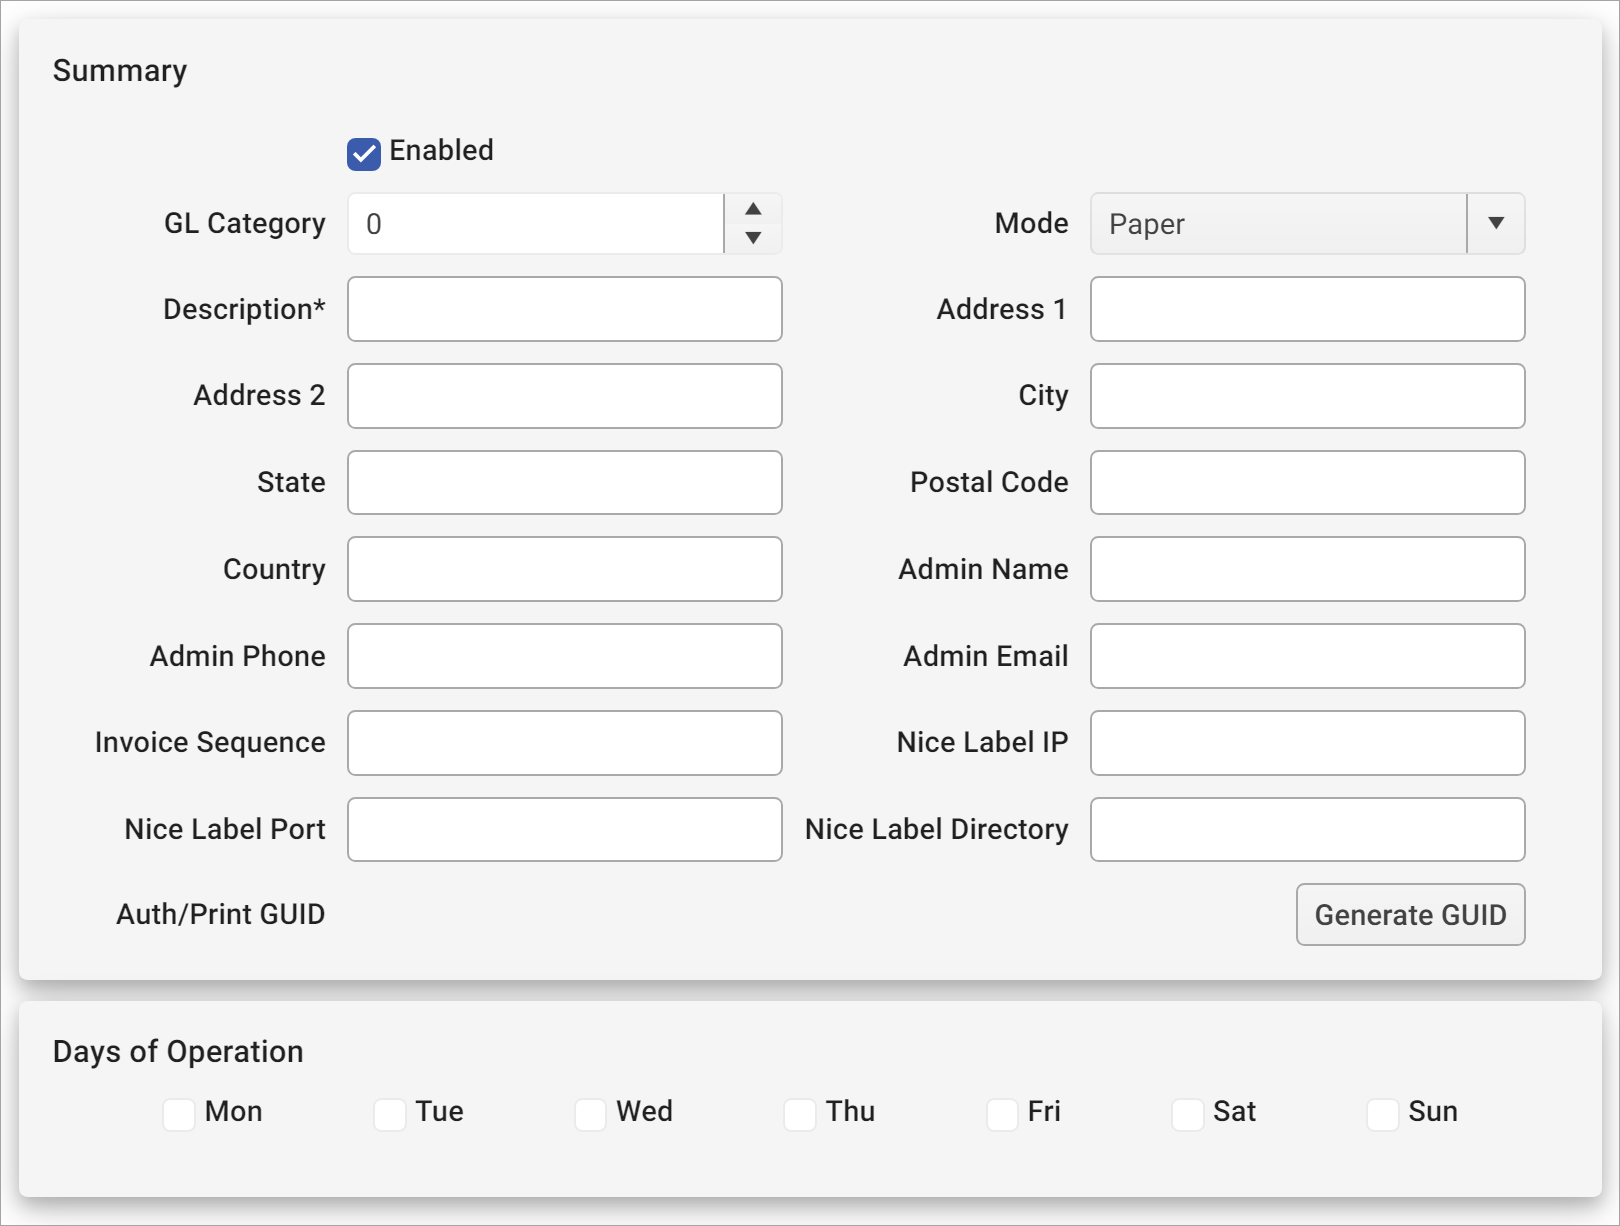Open the Mode dropdown arrow

[1495, 224]
